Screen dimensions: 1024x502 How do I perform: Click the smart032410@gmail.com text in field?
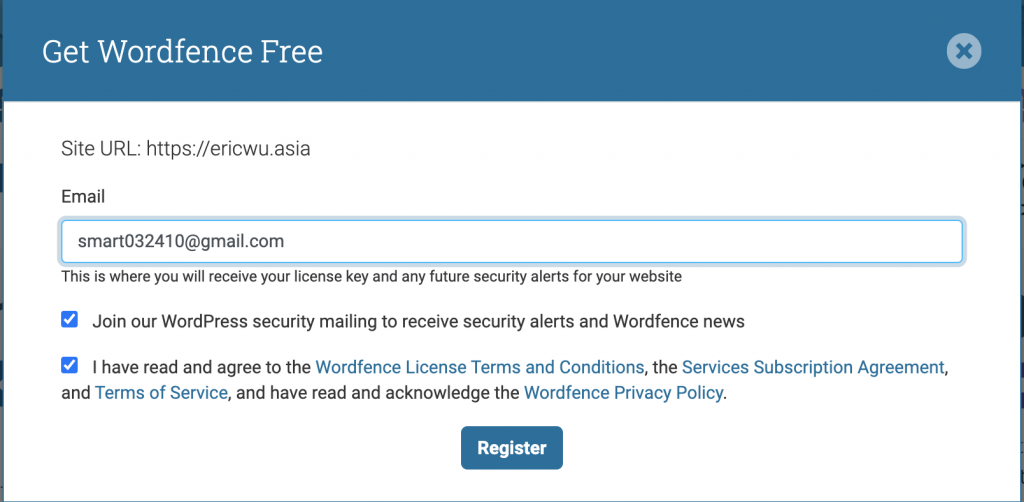coord(181,242)
